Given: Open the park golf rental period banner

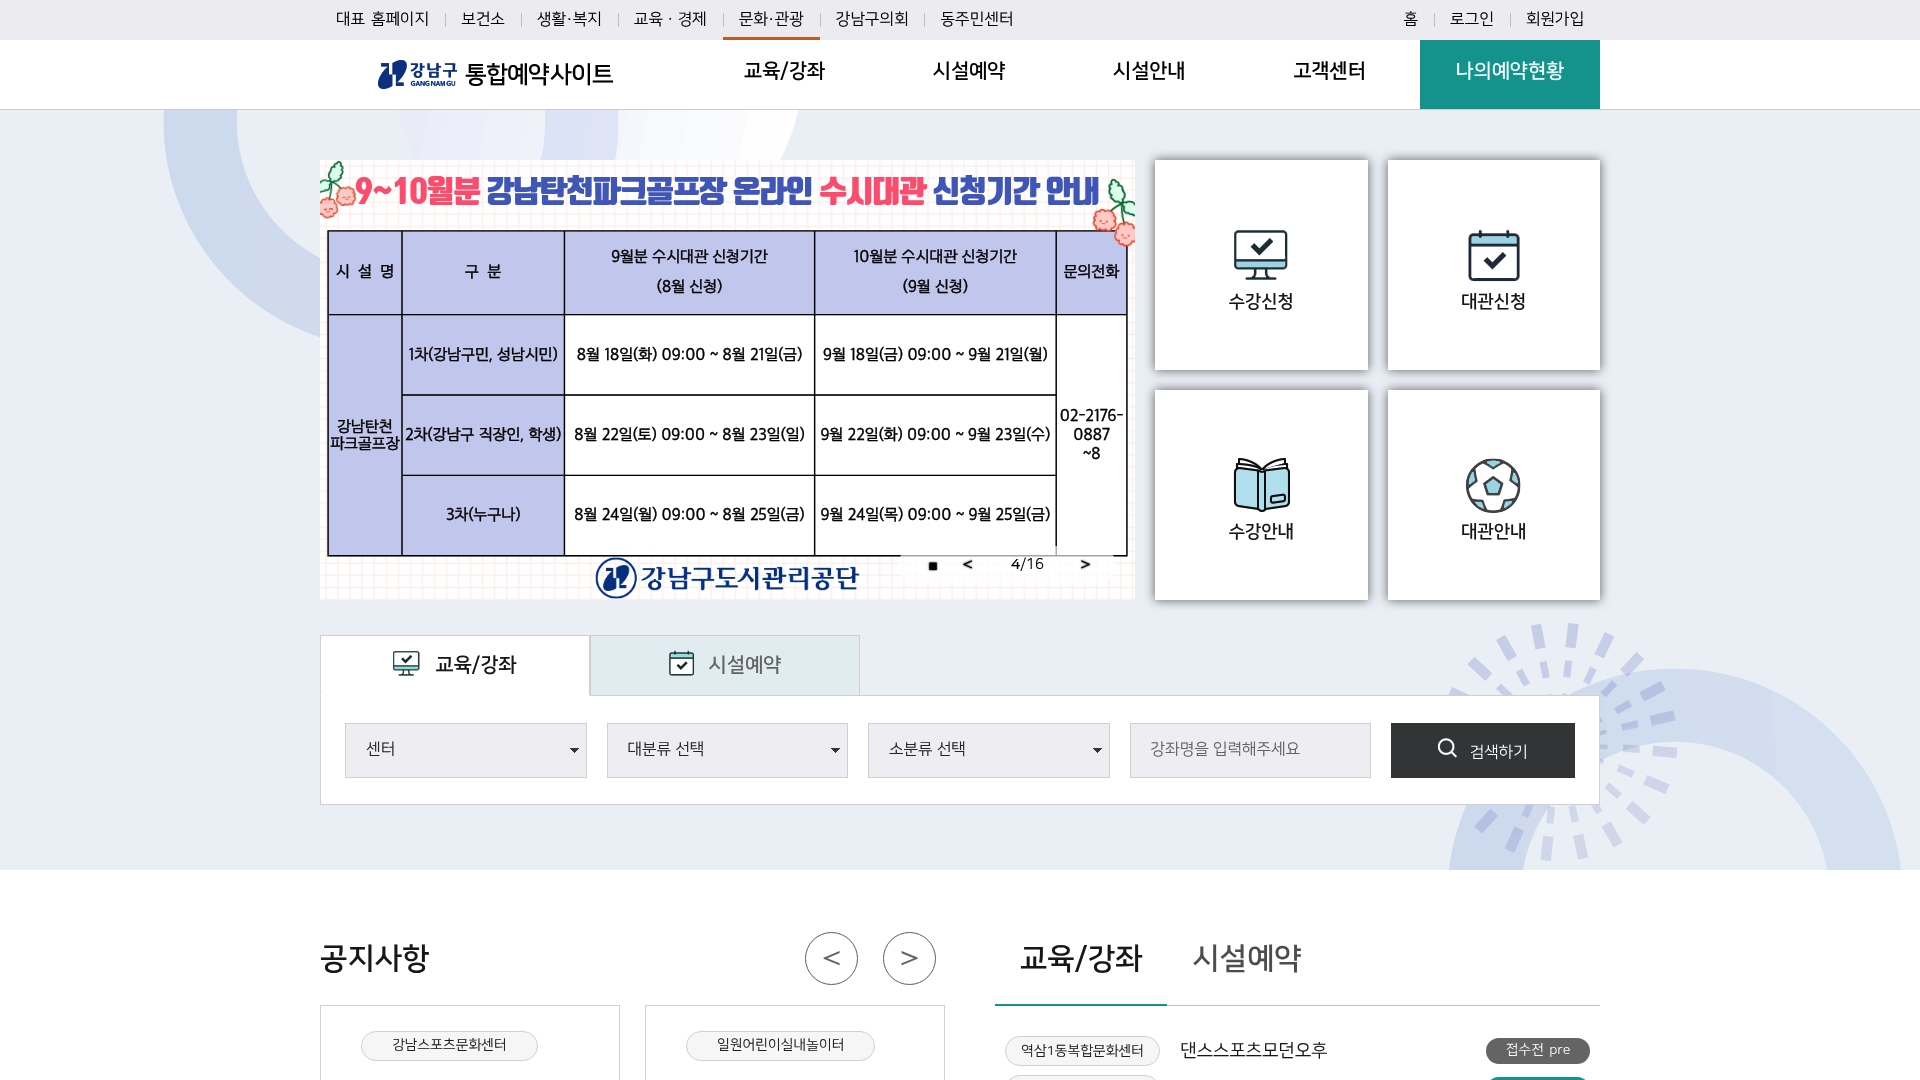Looking at the screenshot, I should click(x=727, y=380).
